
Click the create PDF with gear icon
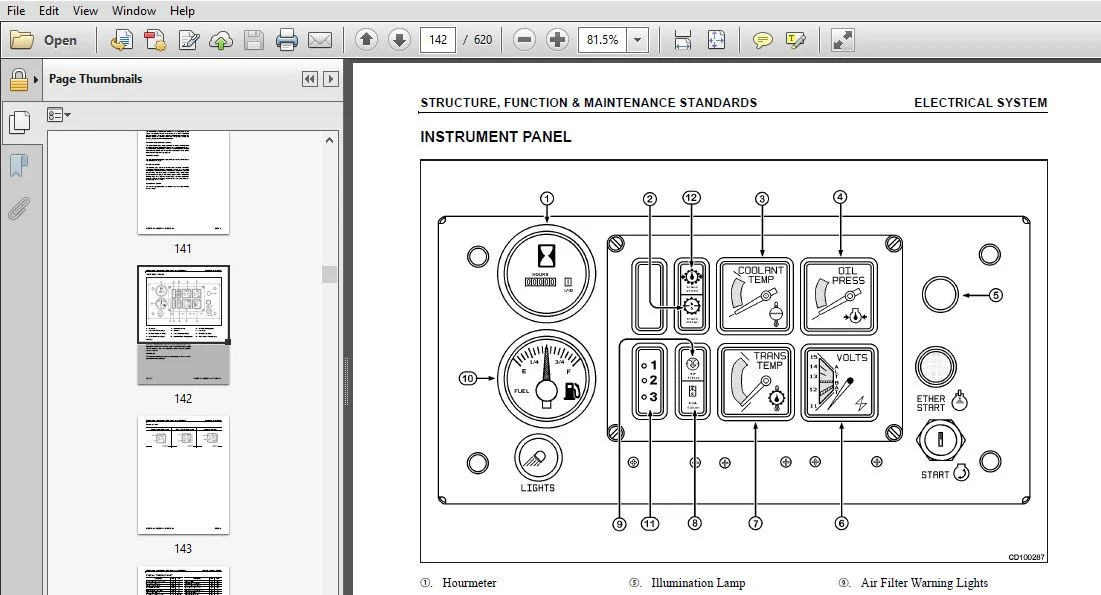point(154,40)
